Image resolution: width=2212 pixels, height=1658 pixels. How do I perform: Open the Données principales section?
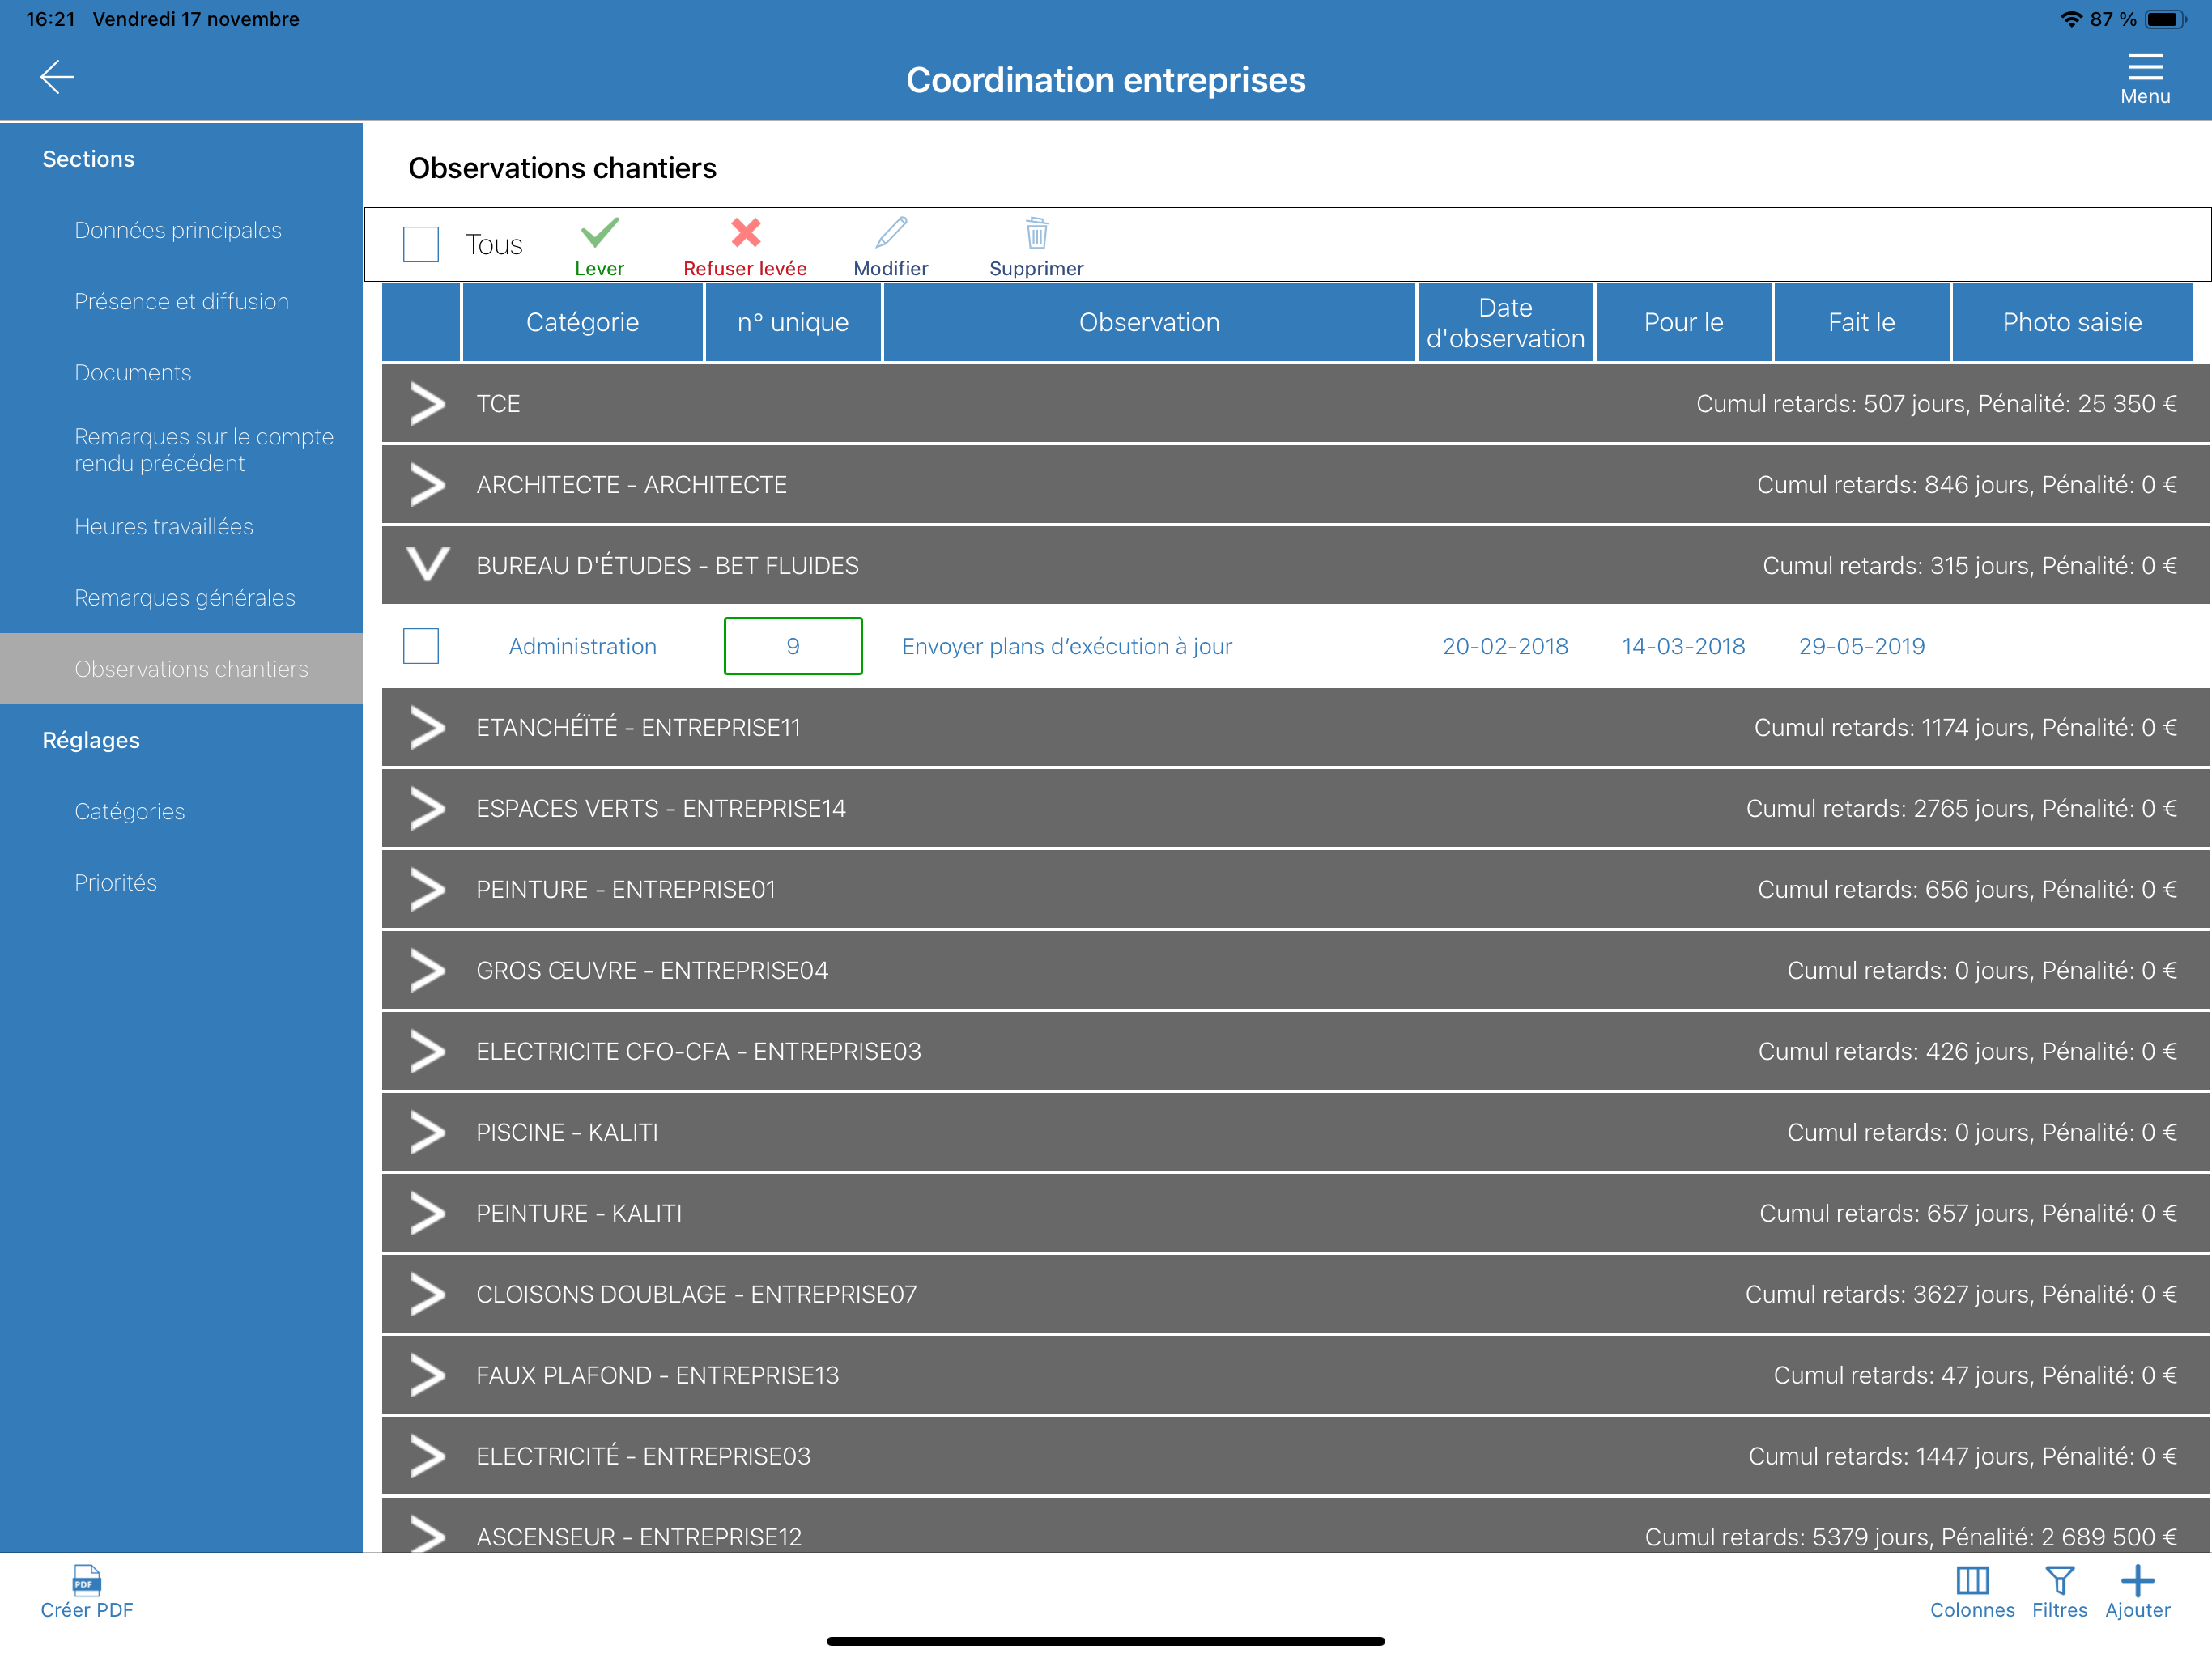[178, 230]
